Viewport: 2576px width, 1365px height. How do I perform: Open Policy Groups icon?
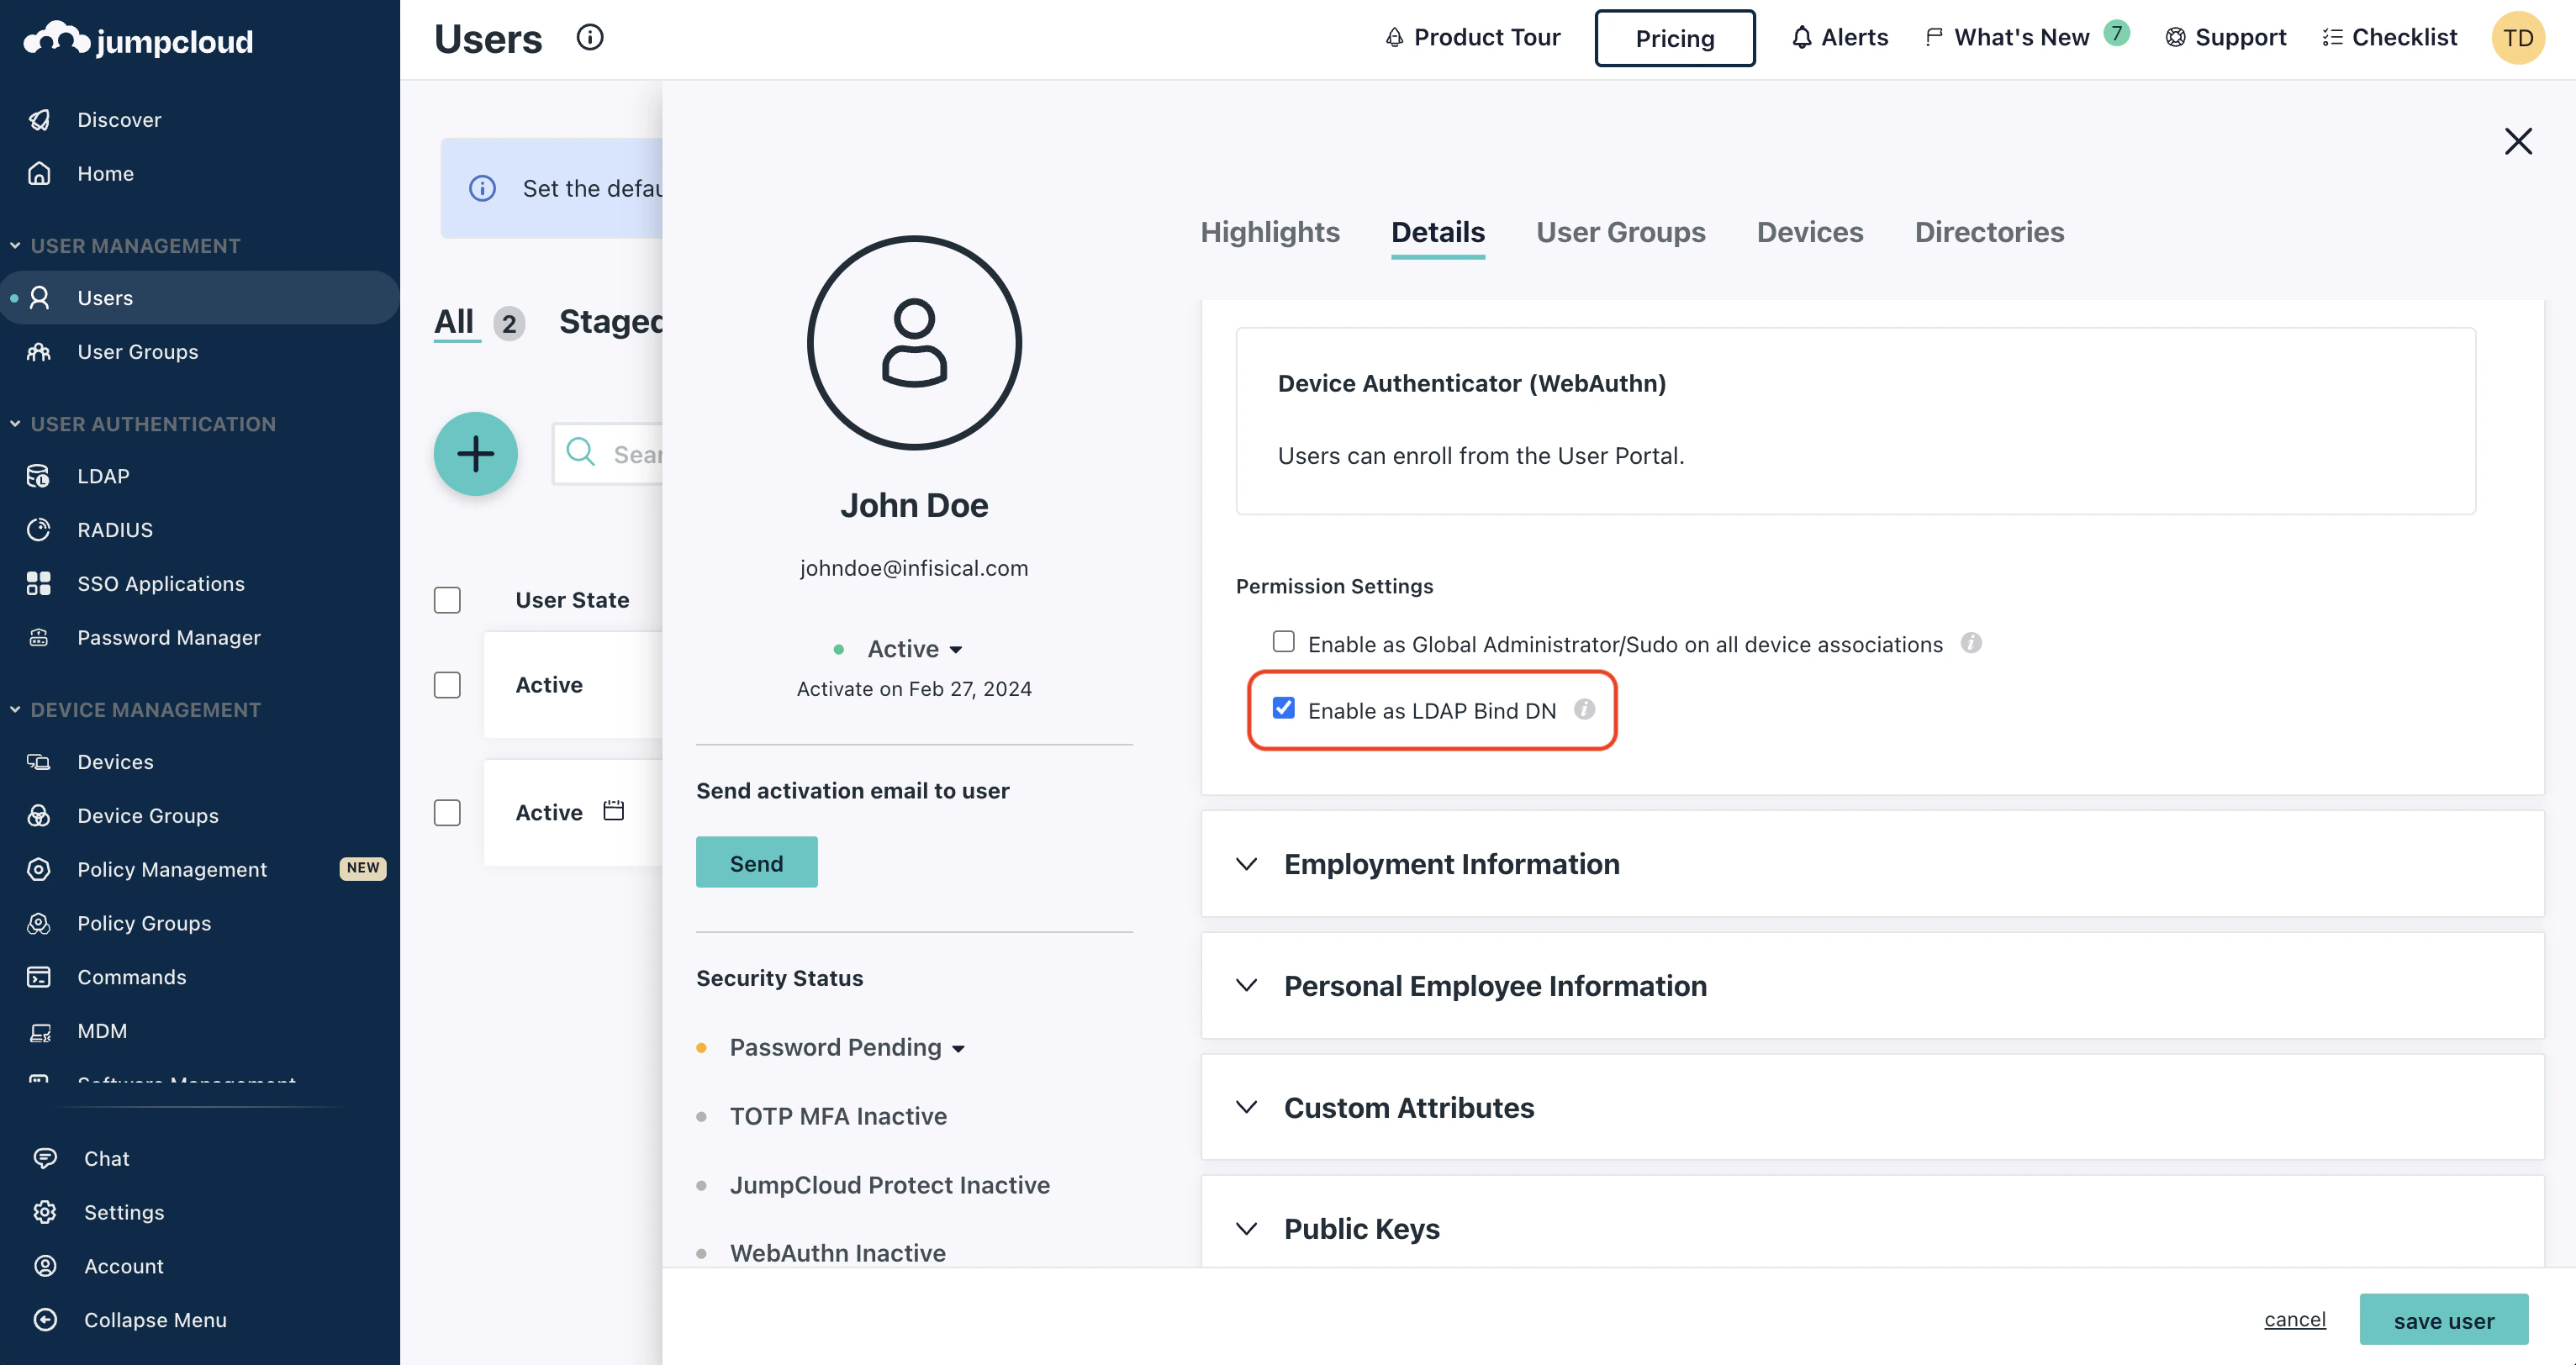(x=39, y=924)
